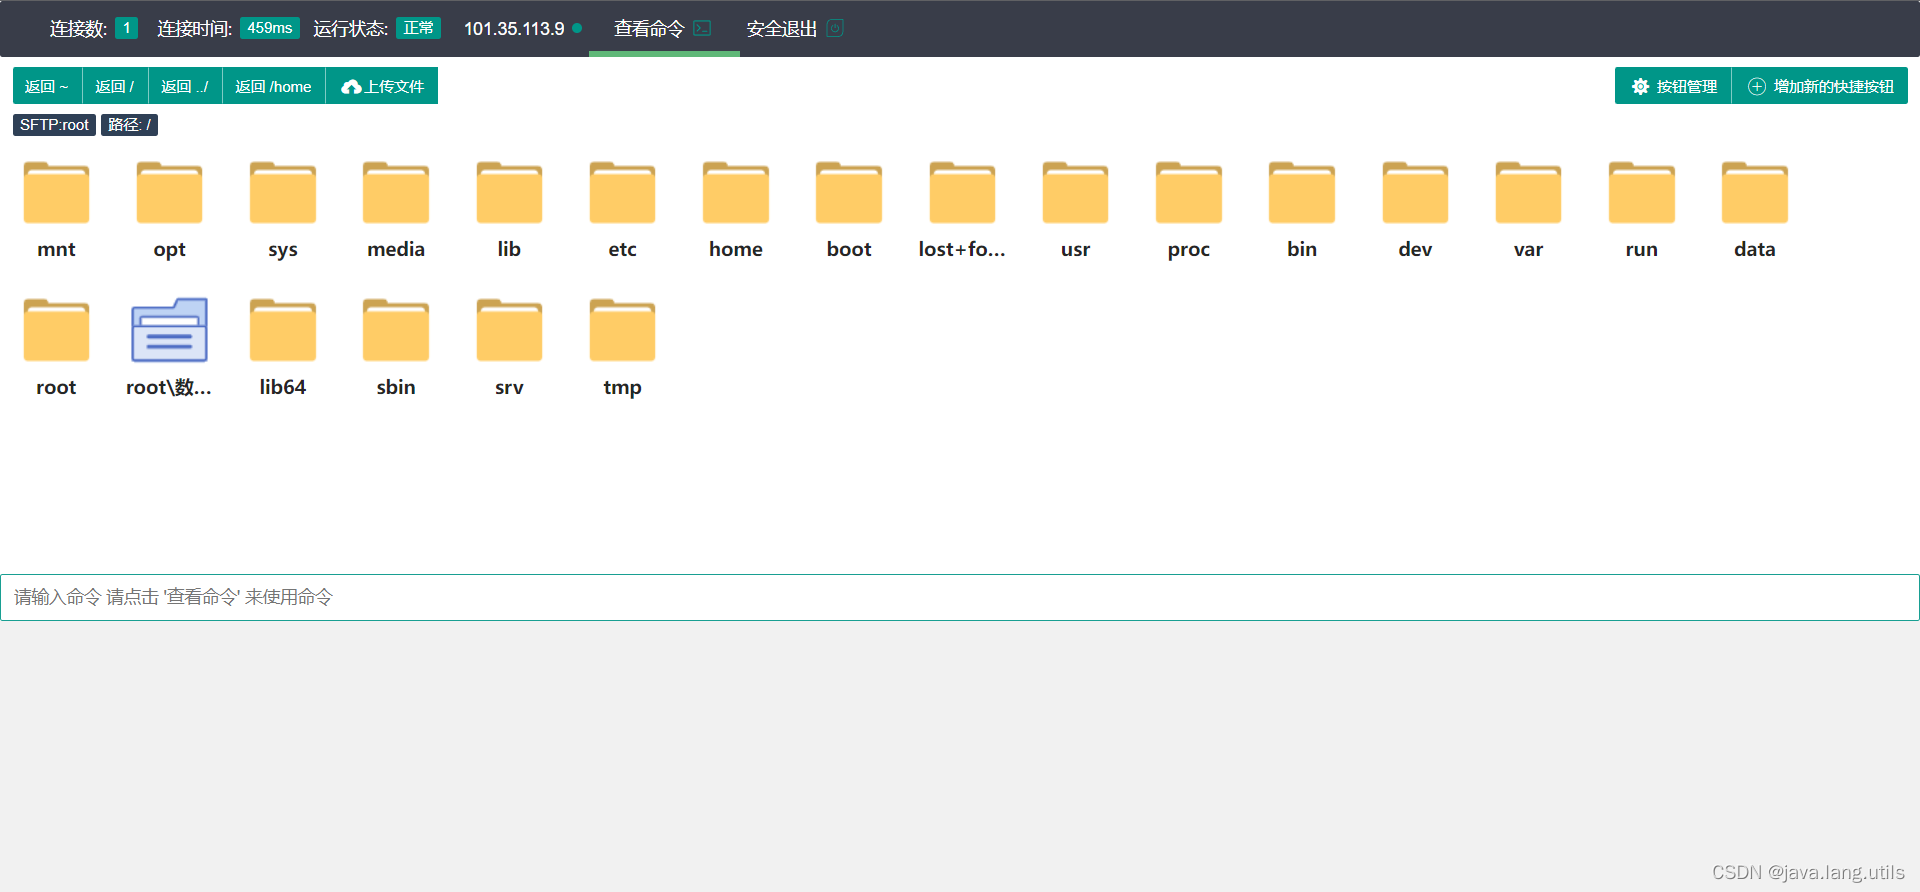
Task: Click the 安全退出 tab
Action: 795,28
